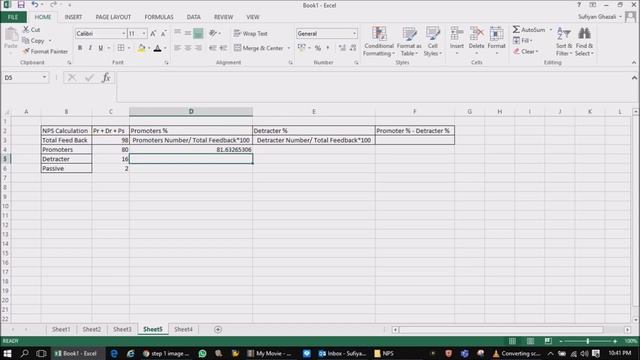This screenshot has height=360, width=640.
Task: Click the Delete cells button
Action: point(476,40)
